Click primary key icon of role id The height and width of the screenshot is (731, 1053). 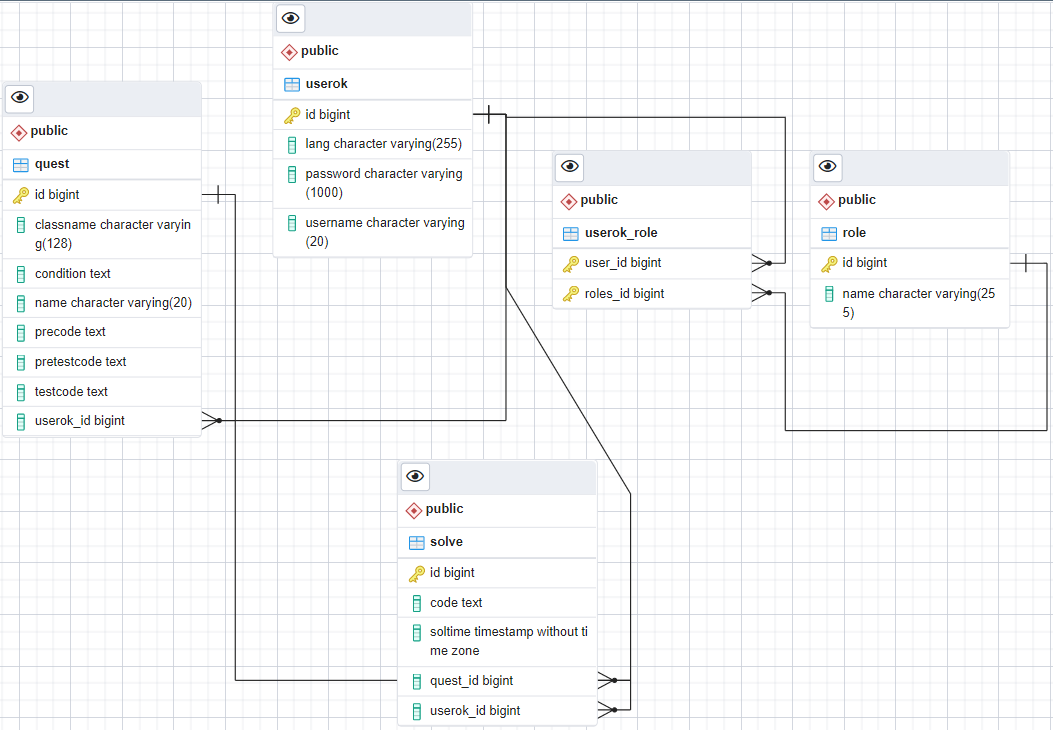point(829,264)
